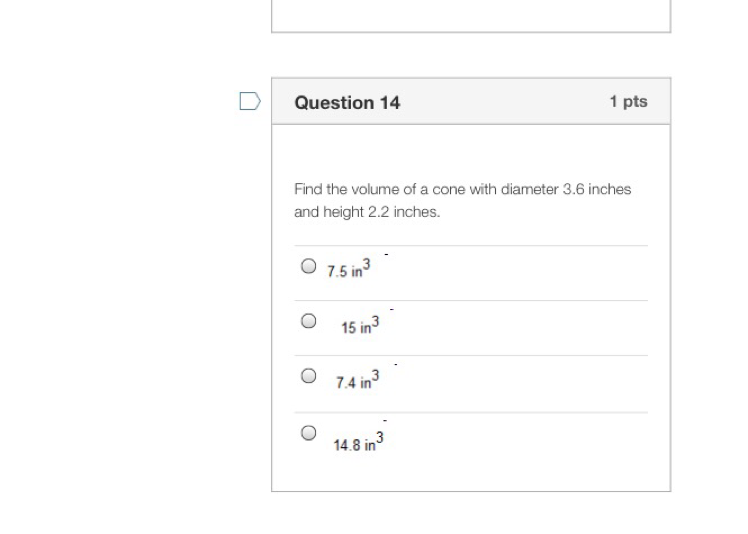Click the 'and height 2.2 inches' line
Image resolution: width=748 pixels, height=534 pixels.
tap(367, 212)
